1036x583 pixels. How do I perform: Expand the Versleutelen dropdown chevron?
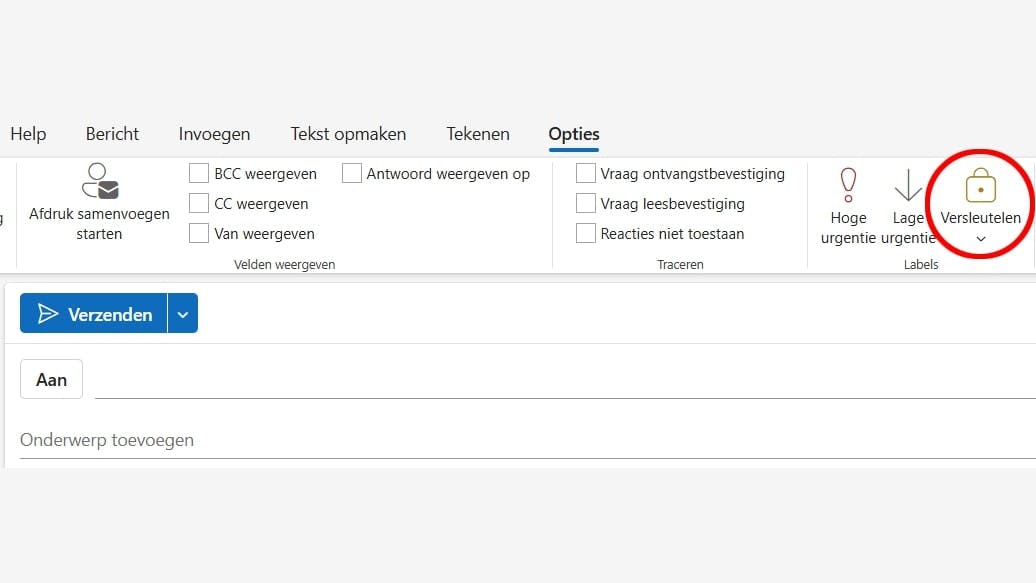click(981, 239)
